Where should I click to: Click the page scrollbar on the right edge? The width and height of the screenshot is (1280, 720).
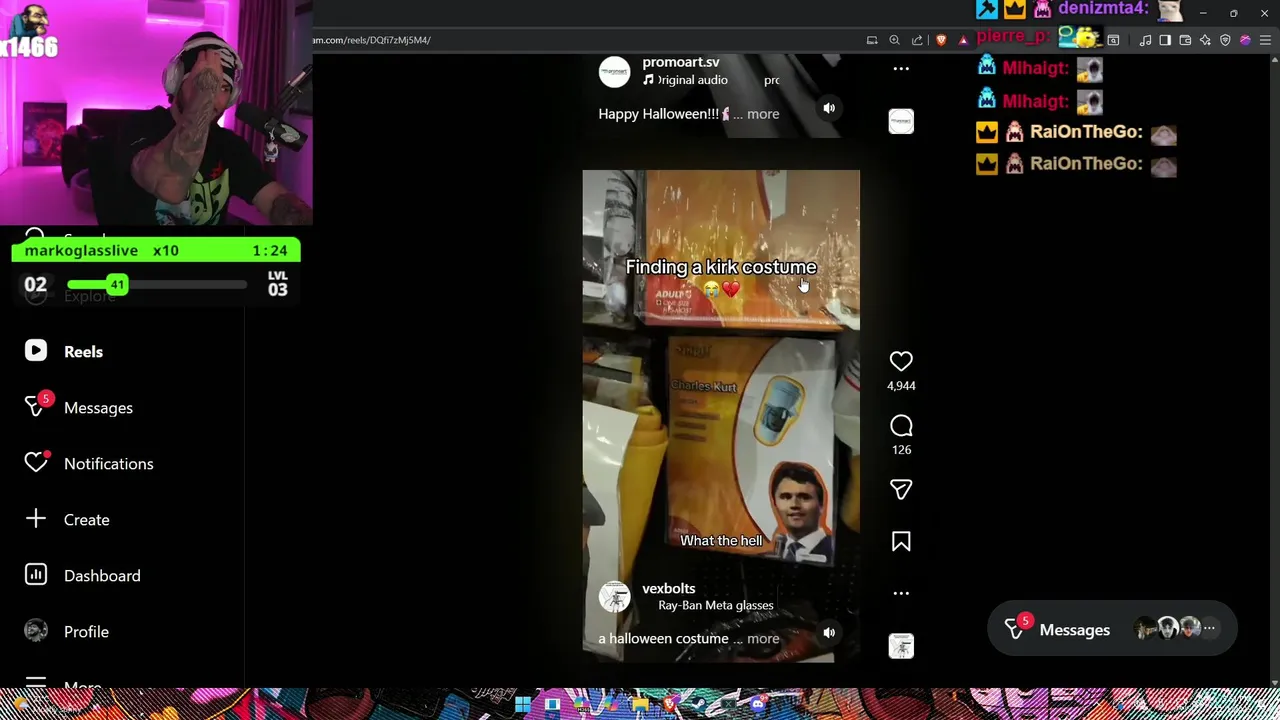point(1274,370)
